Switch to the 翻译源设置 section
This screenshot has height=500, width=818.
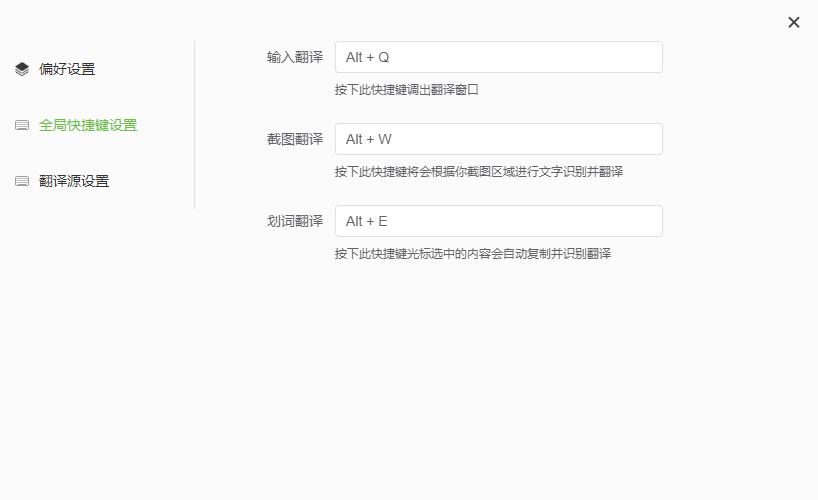(x=74, y=181)
